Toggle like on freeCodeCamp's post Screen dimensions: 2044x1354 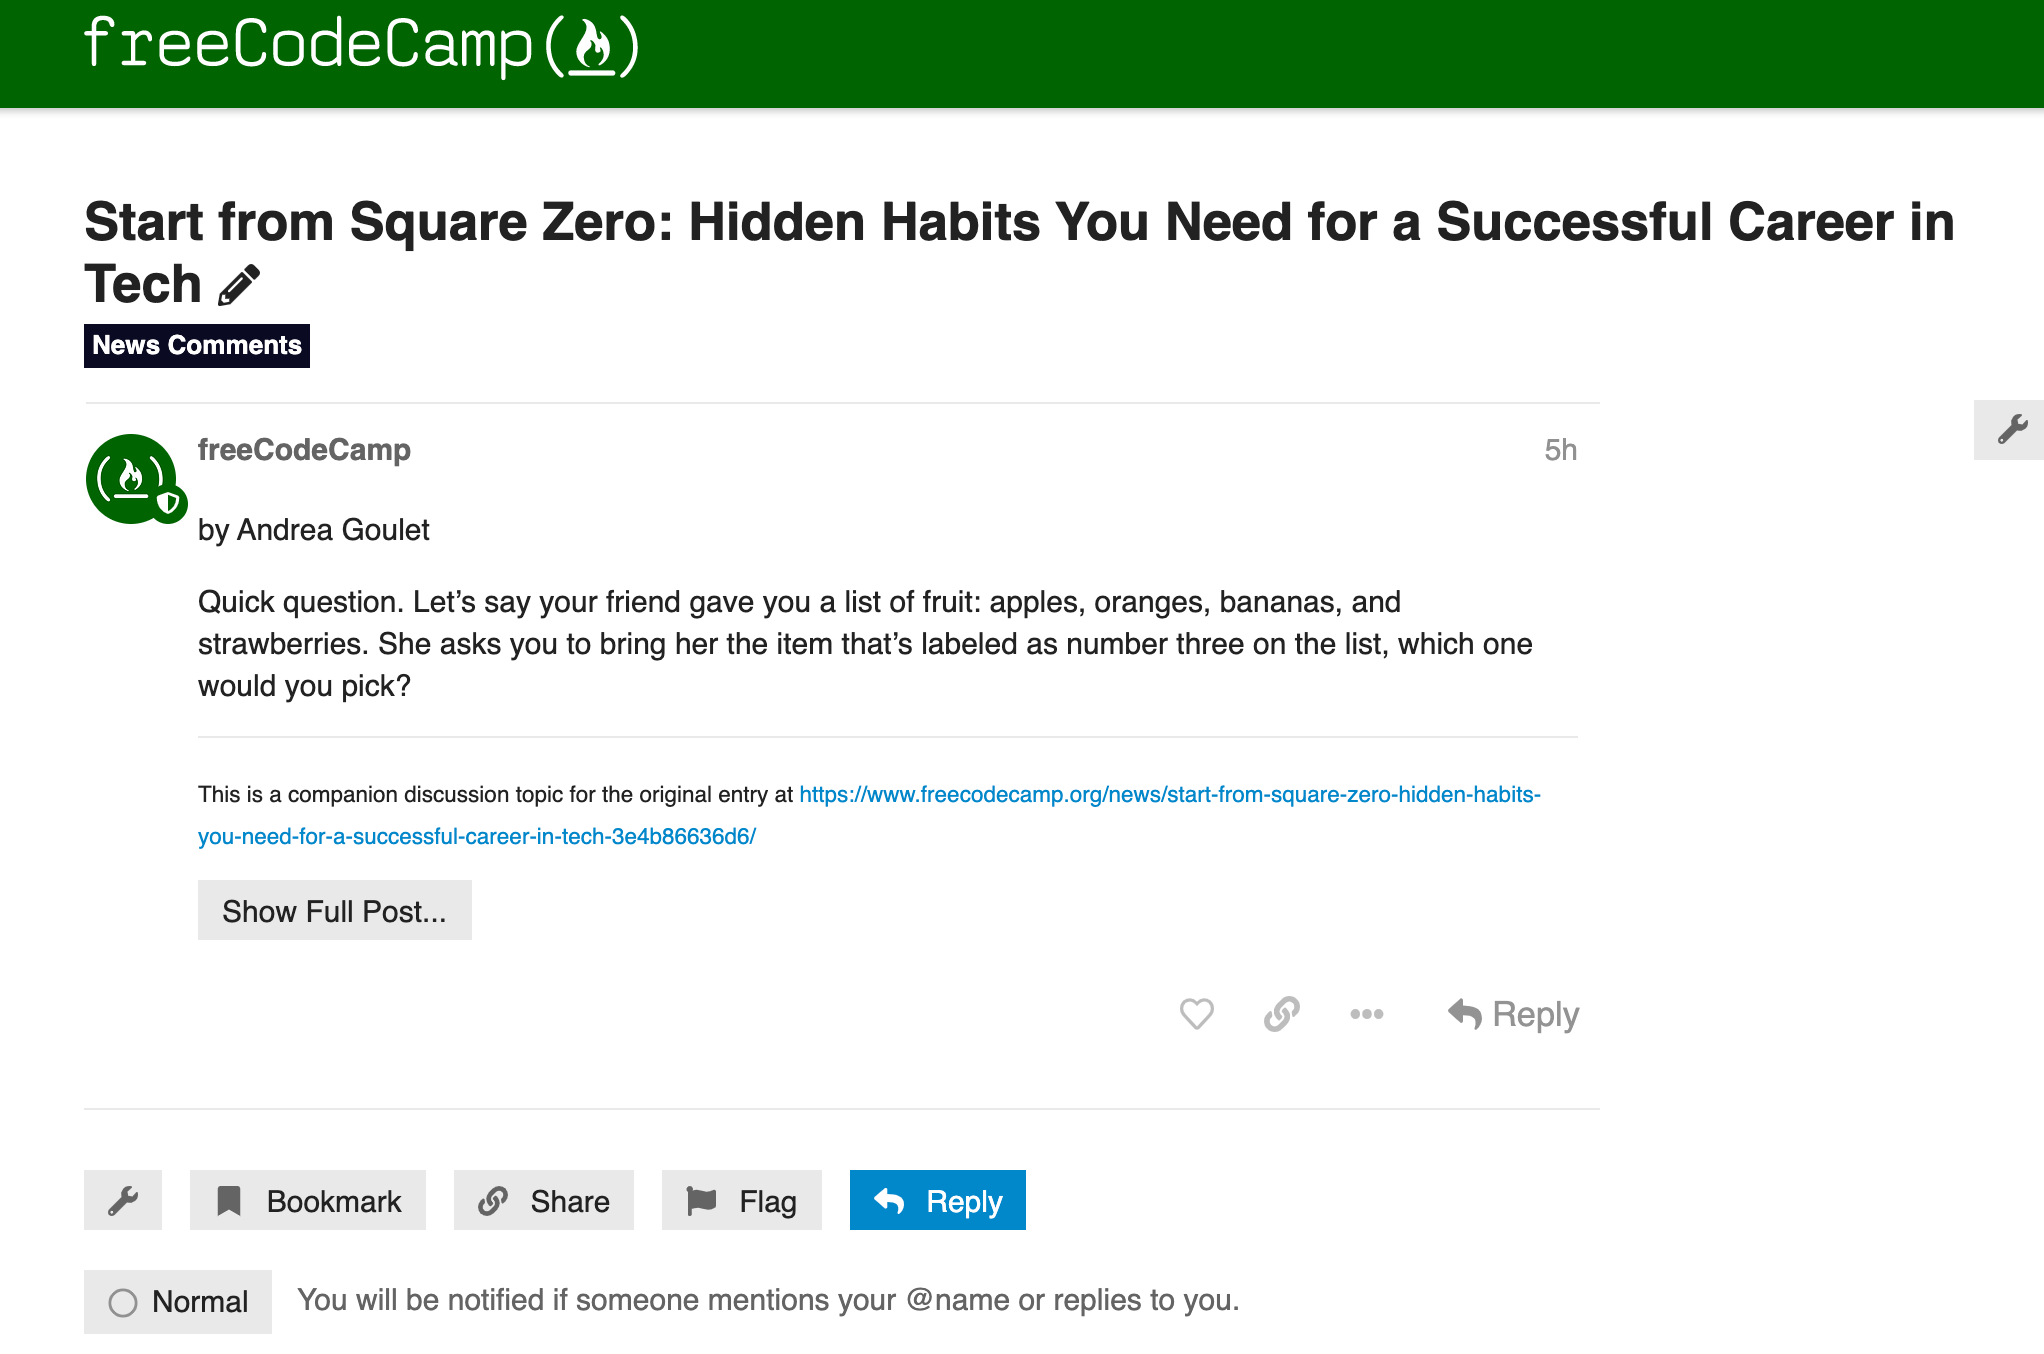pyautogui.click(x=1197, y=1014)
